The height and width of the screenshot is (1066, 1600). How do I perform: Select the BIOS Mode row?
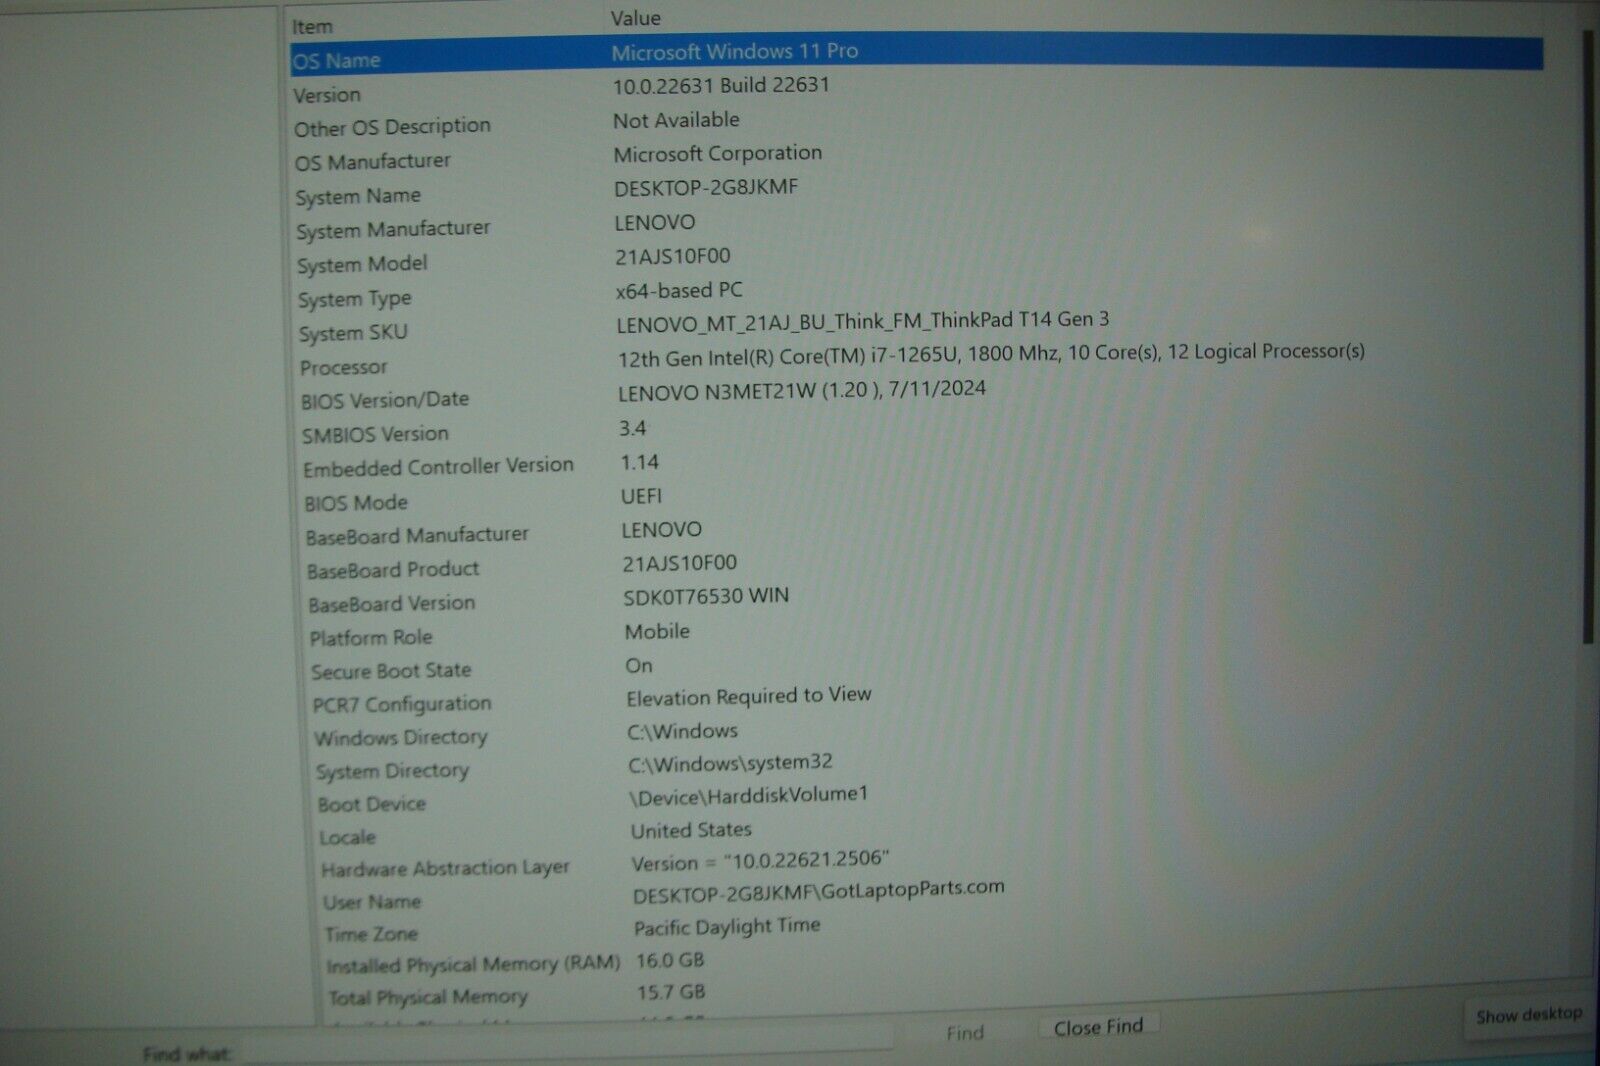[356, 503]
